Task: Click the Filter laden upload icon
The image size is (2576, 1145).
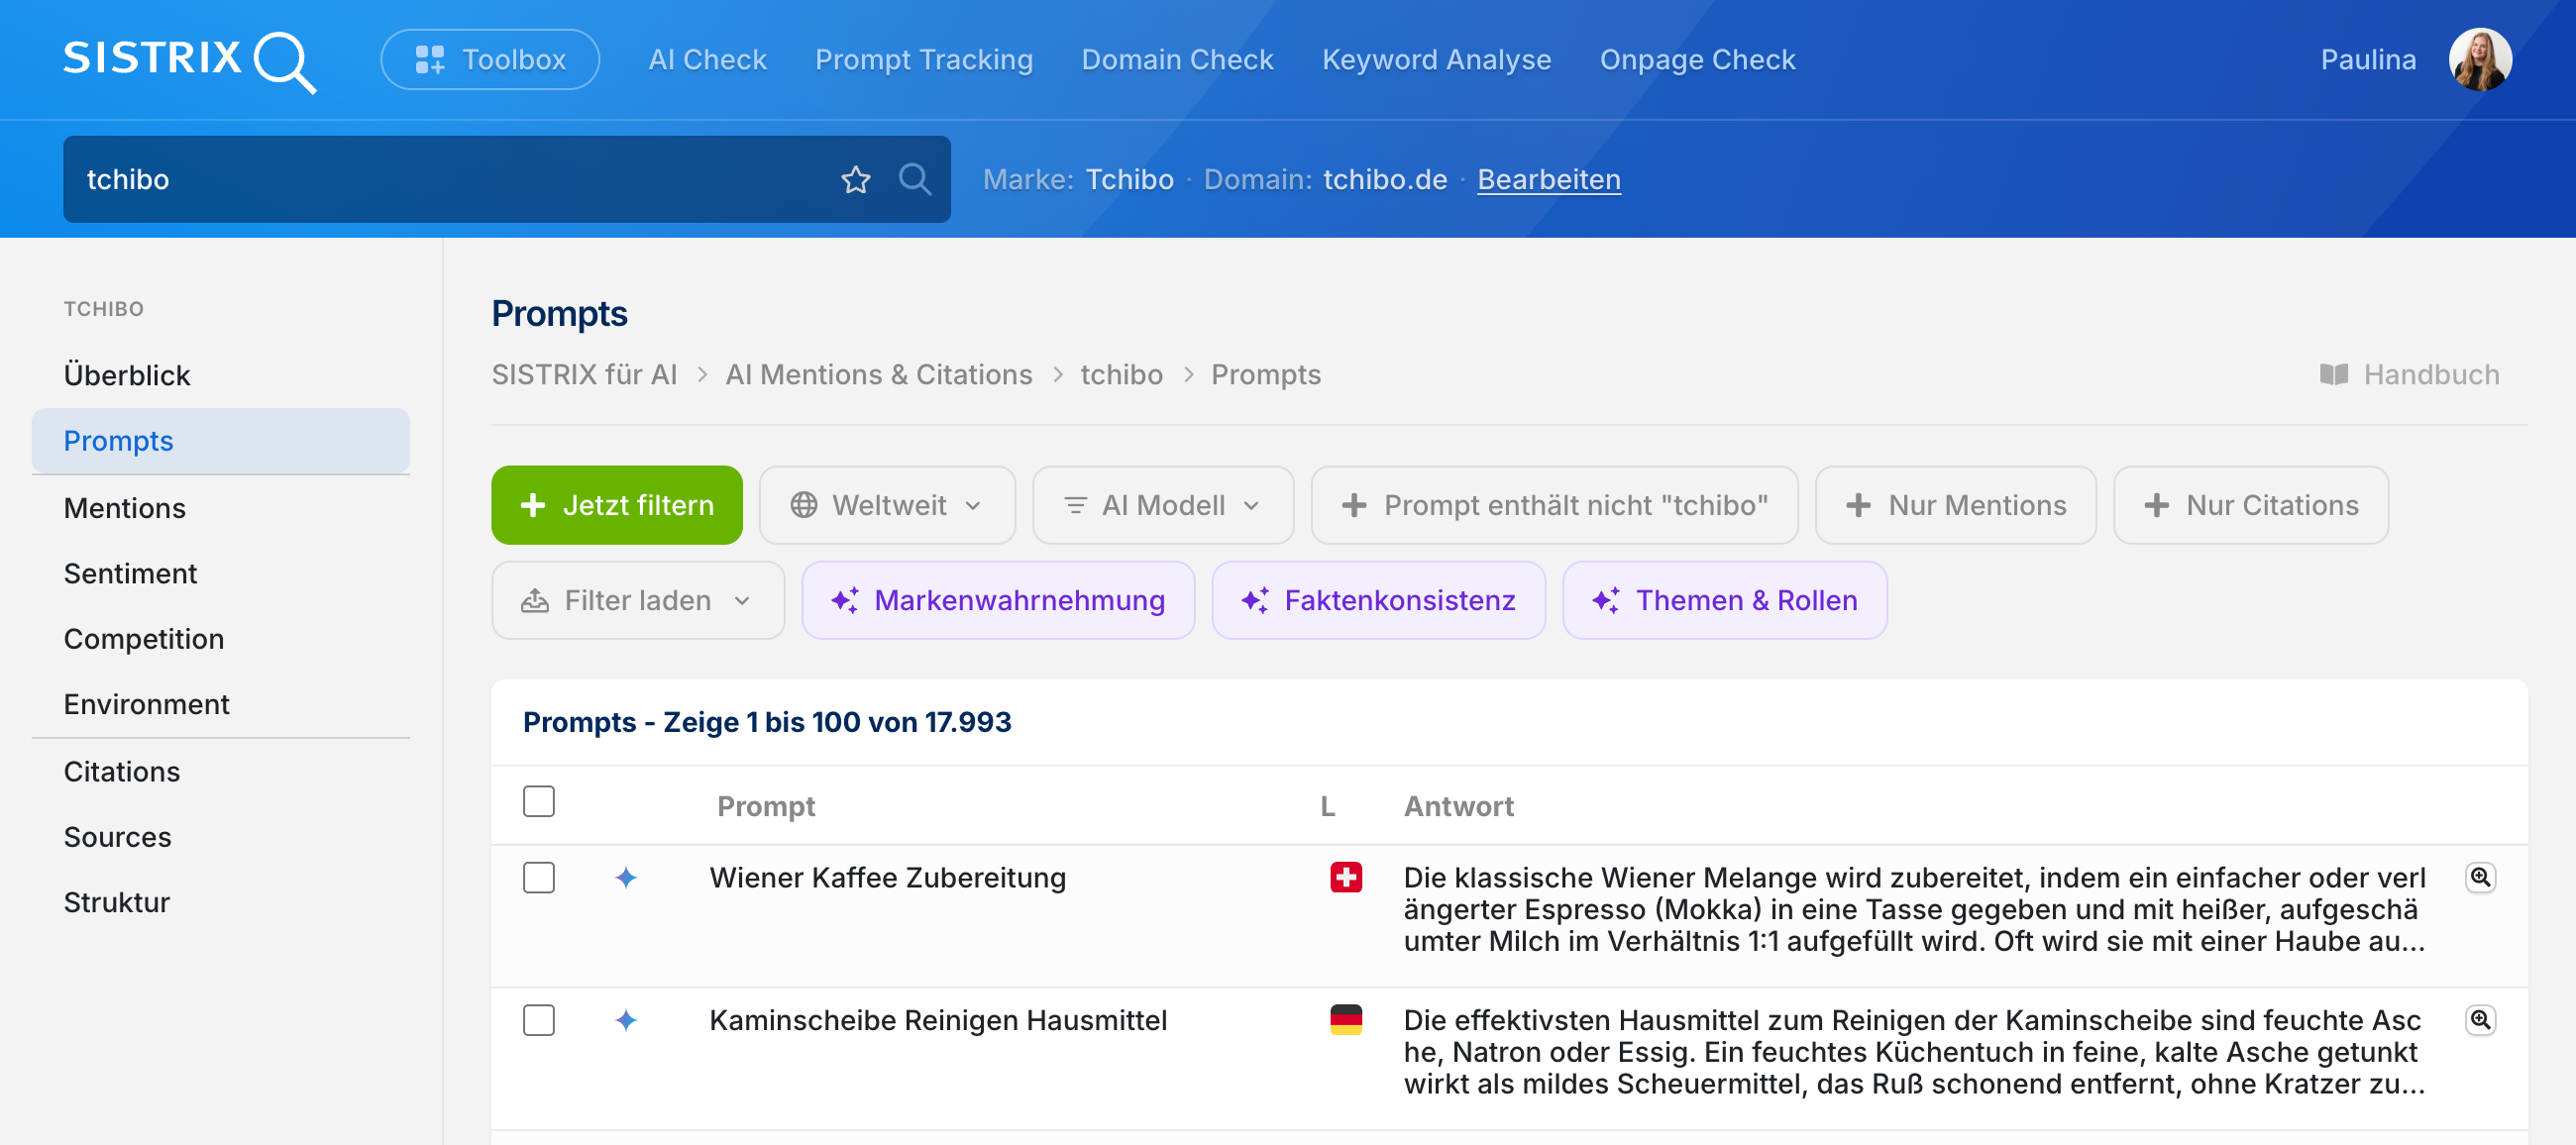Action: 535,600
